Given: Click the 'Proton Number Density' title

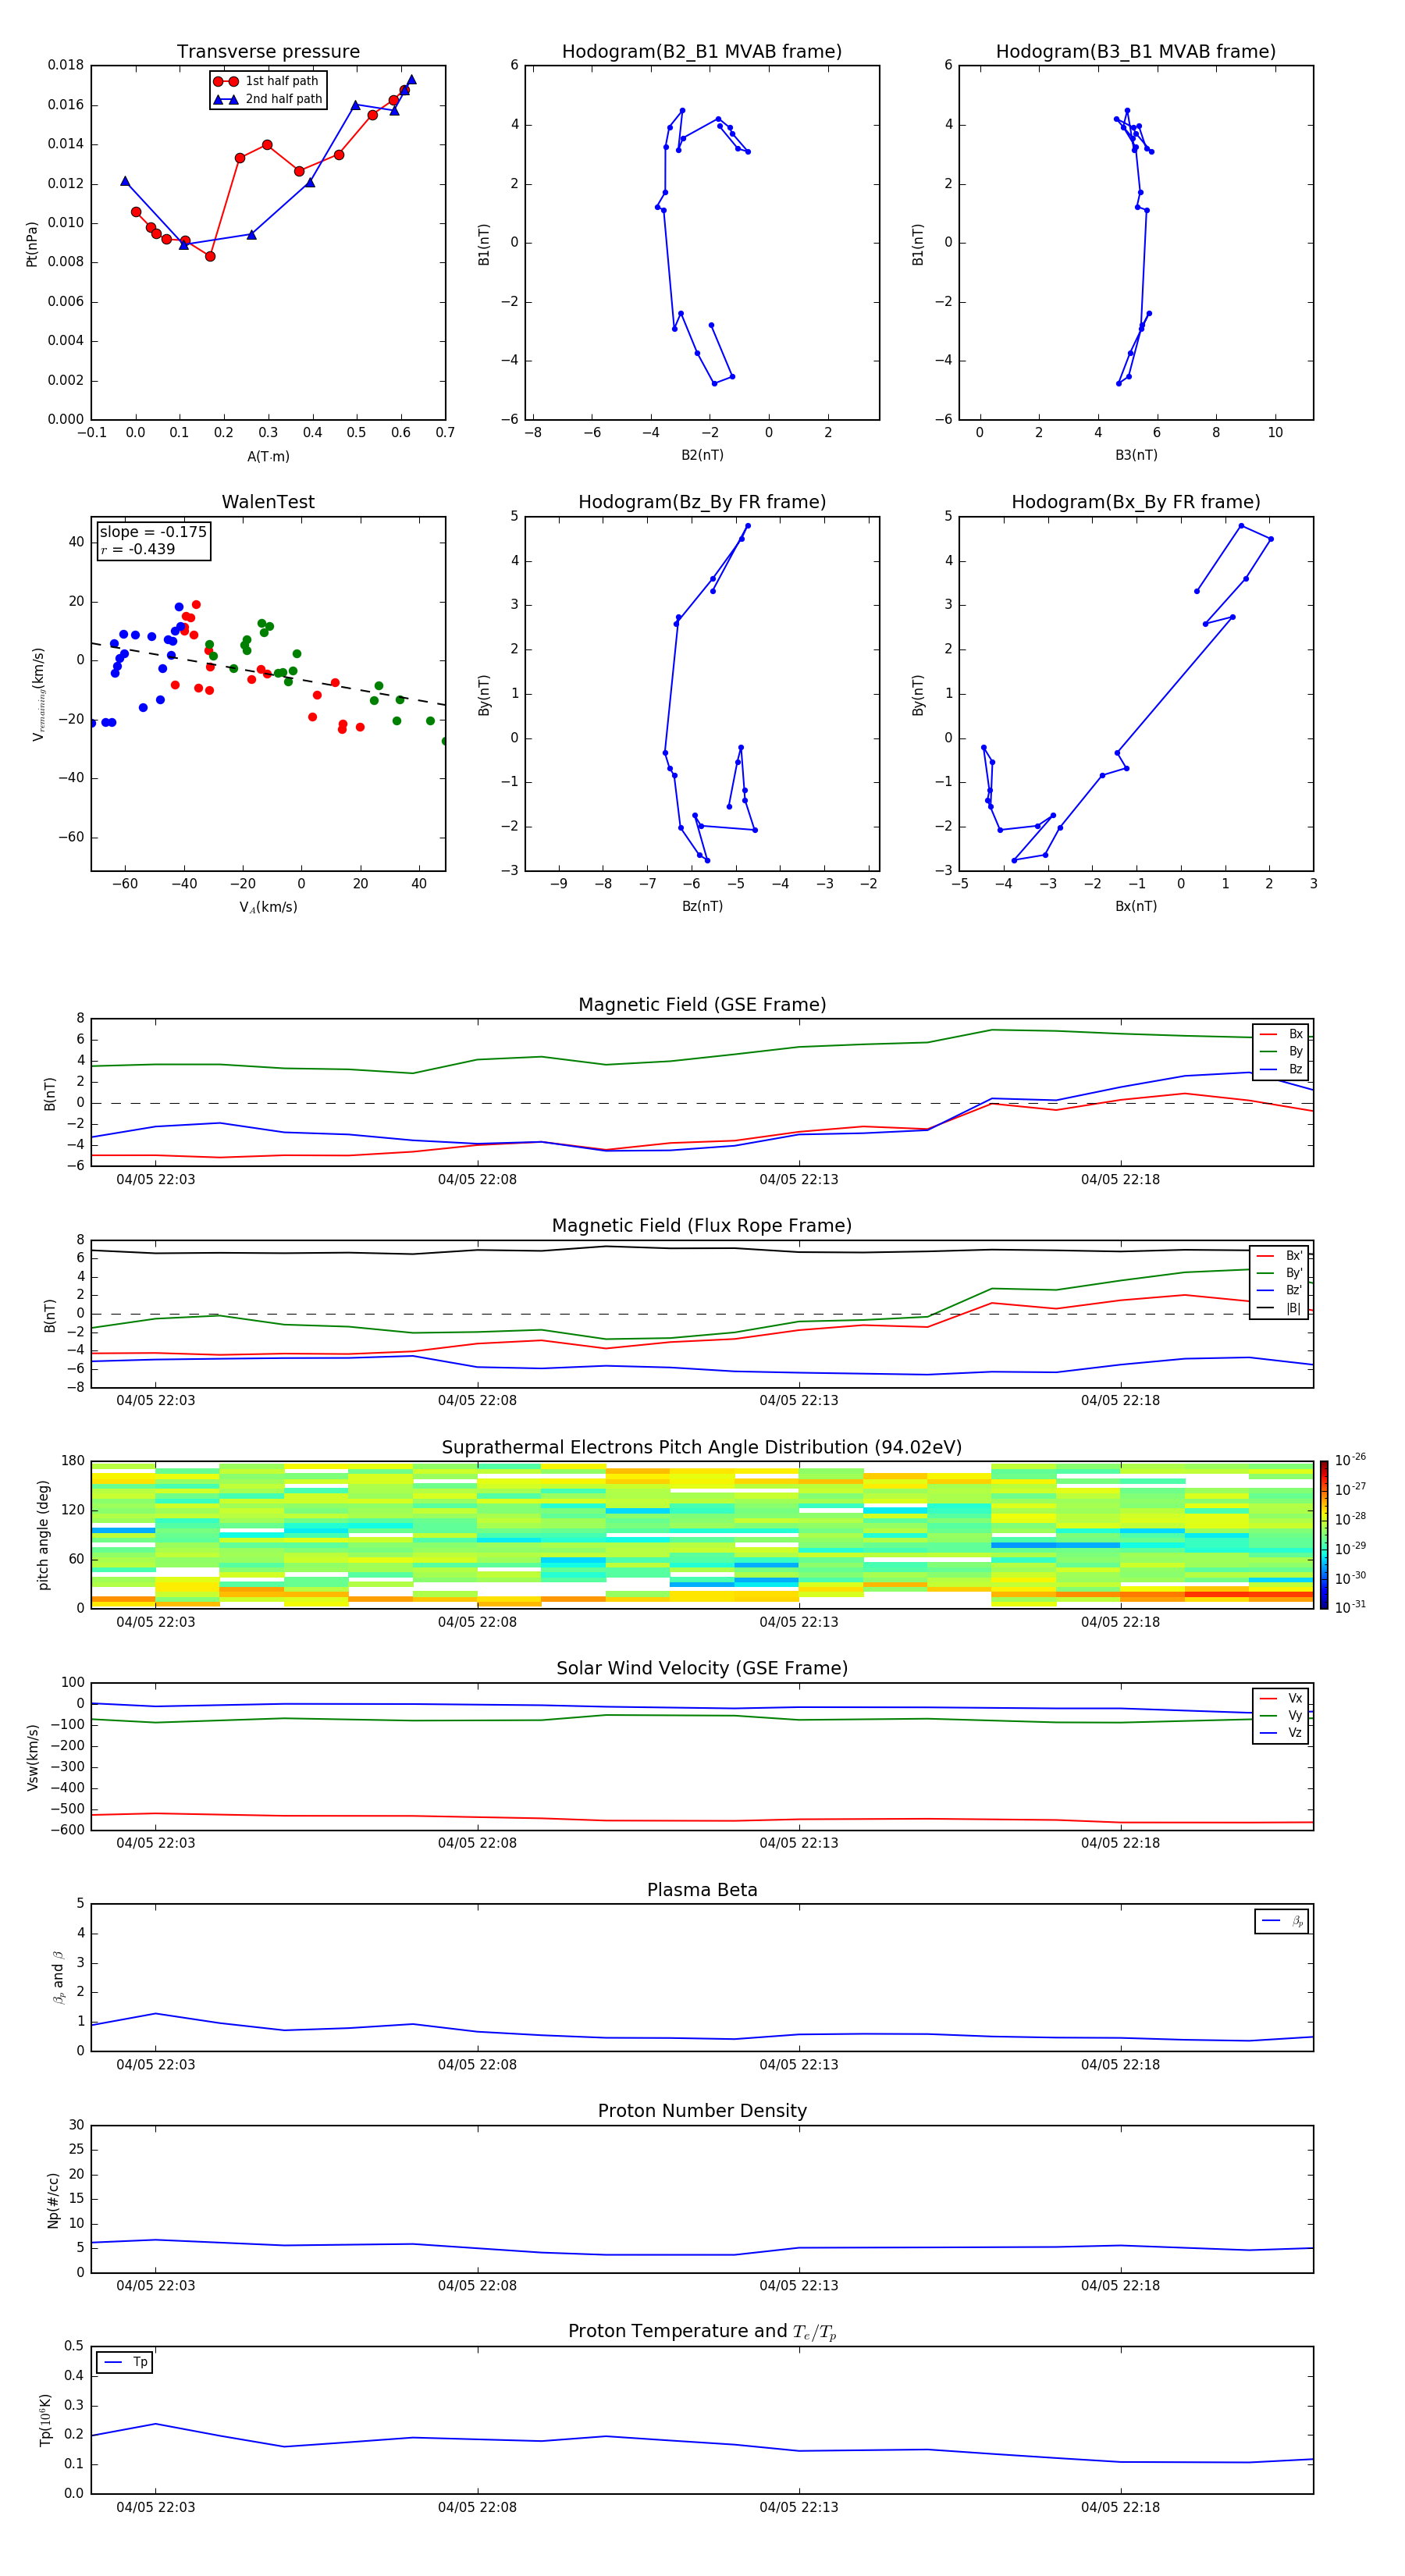Looking at the screenshot, I should click(x=702, y=2111).
